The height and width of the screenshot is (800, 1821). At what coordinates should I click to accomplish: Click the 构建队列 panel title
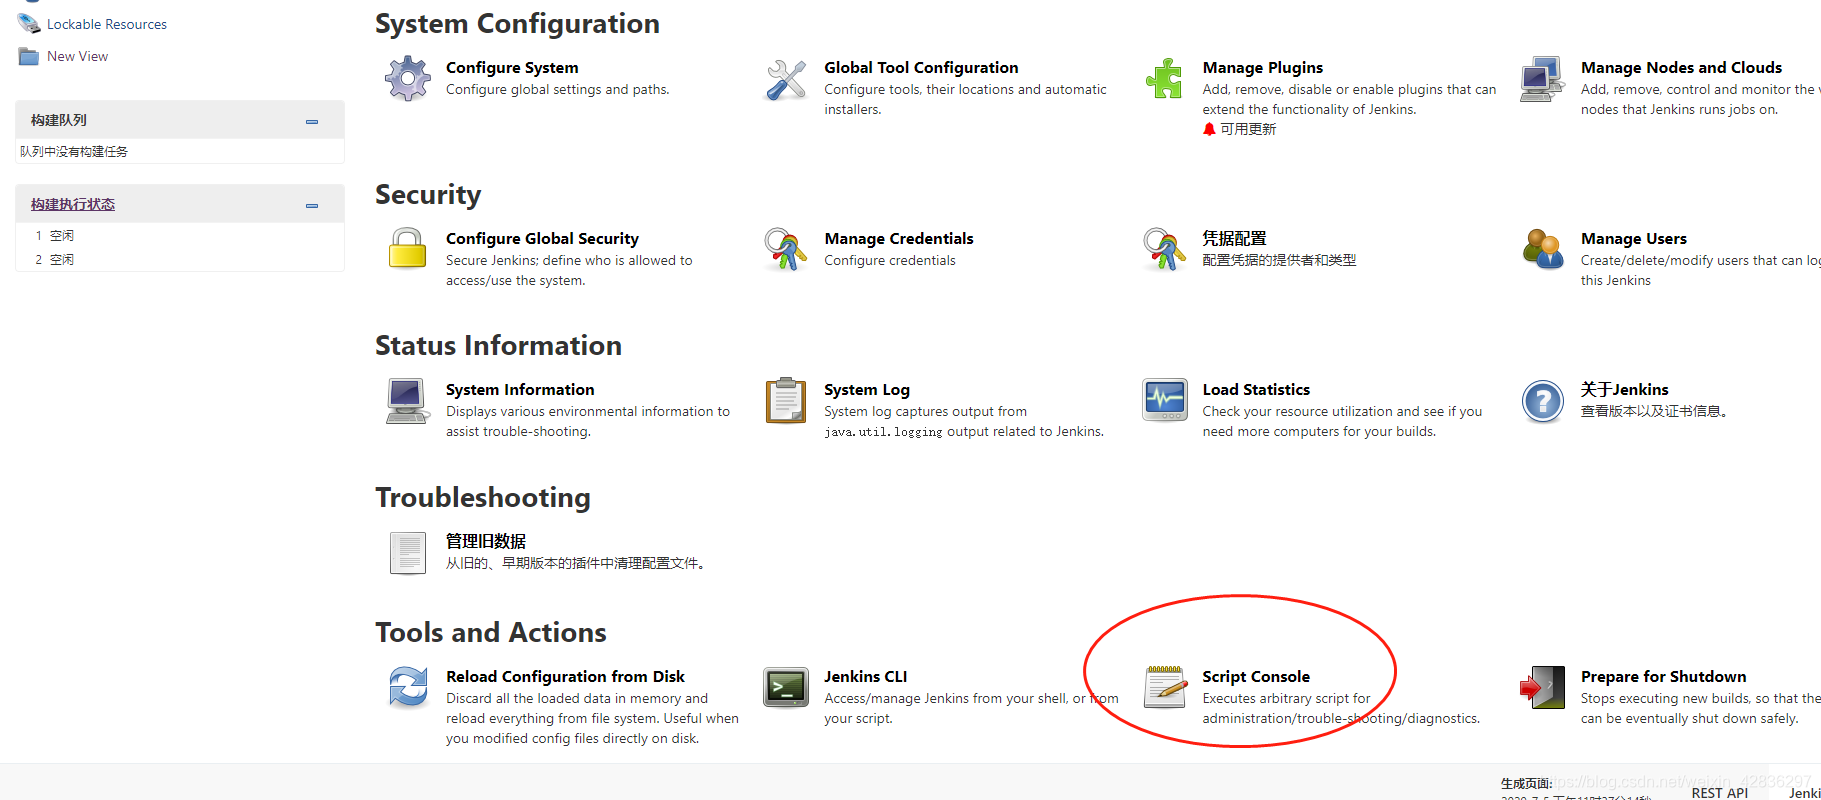point(59,120)
